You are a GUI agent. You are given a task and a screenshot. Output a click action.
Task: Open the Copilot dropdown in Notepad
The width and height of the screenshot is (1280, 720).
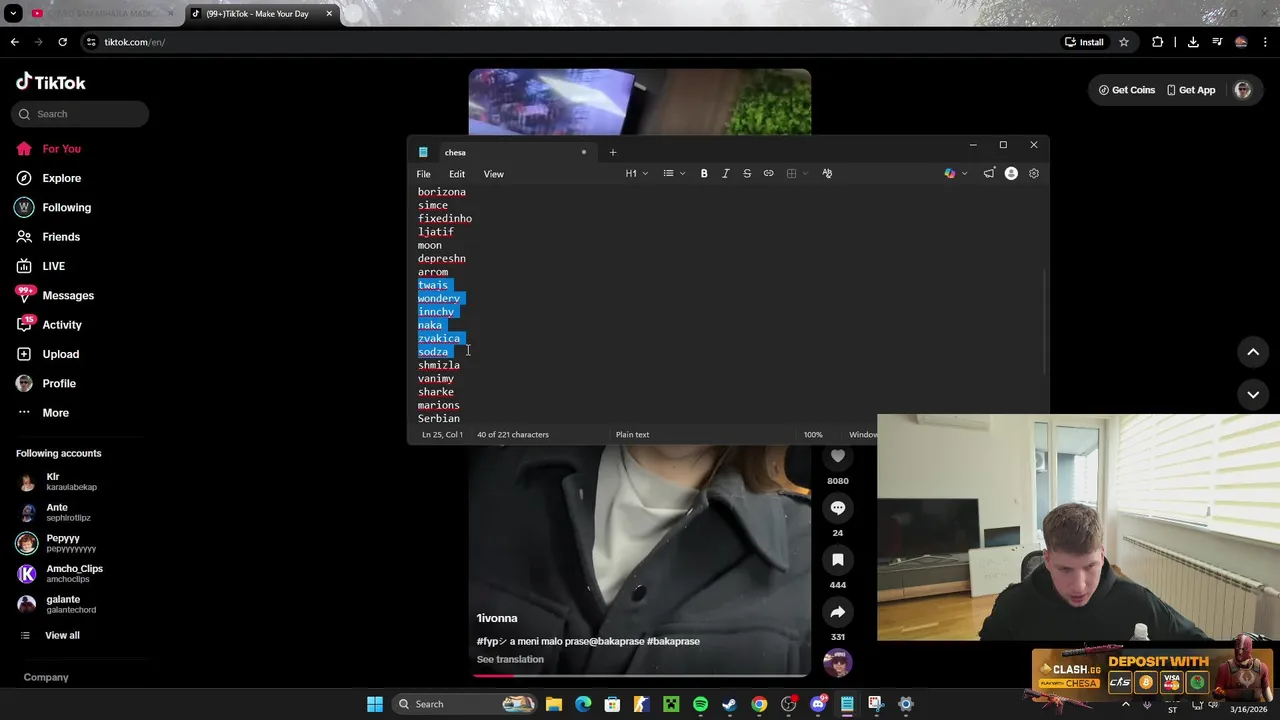[x=956, y=174]
